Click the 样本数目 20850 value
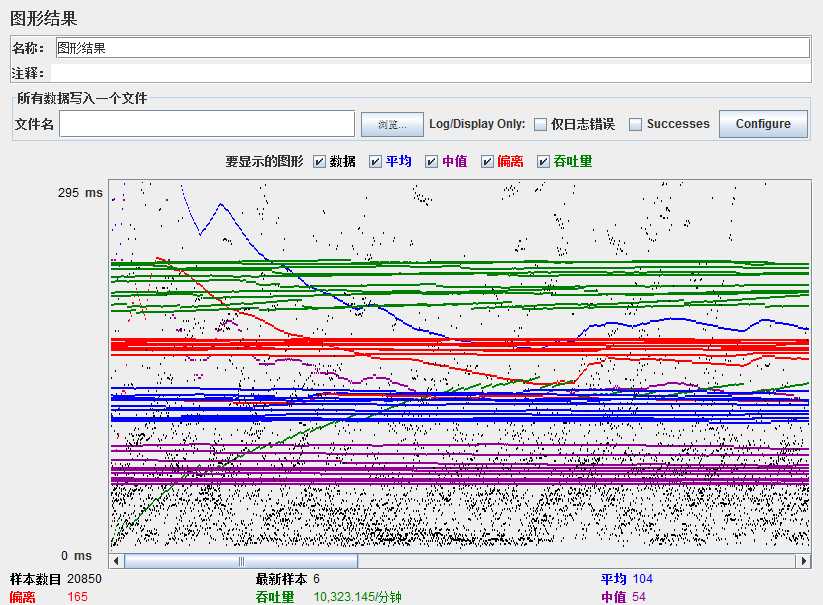The height and width of the screenshot is (605, 823). 85,579
